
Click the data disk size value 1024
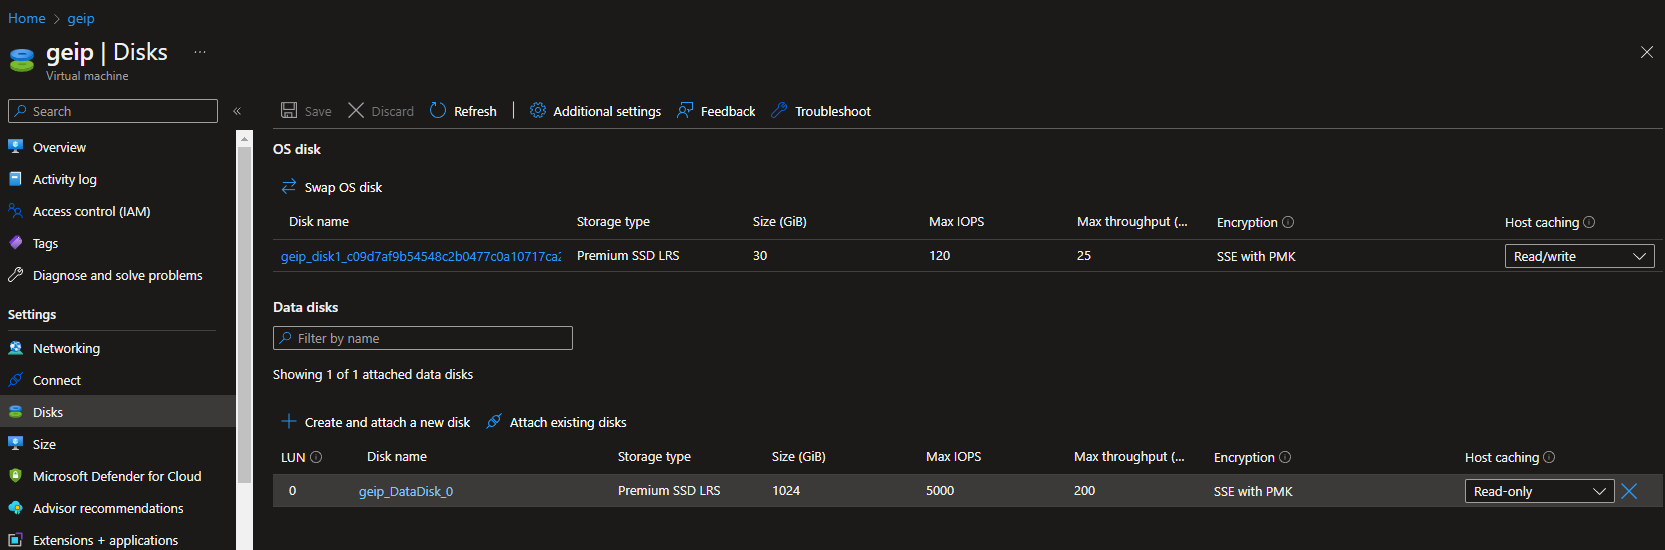(x=786, y=491)
